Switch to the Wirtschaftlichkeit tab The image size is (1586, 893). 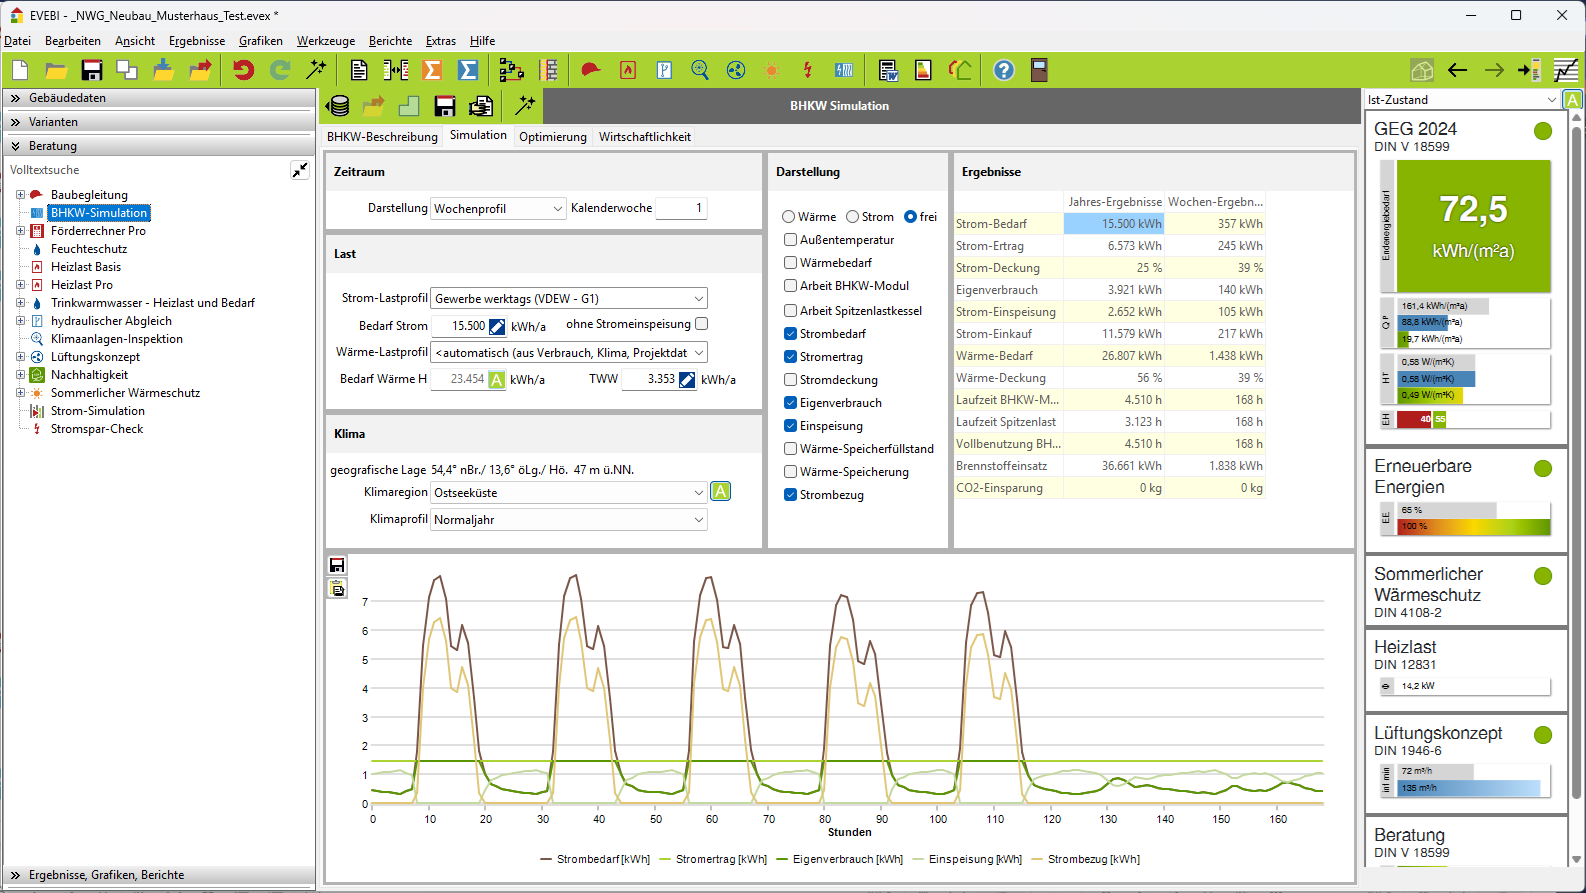(645, 137)
